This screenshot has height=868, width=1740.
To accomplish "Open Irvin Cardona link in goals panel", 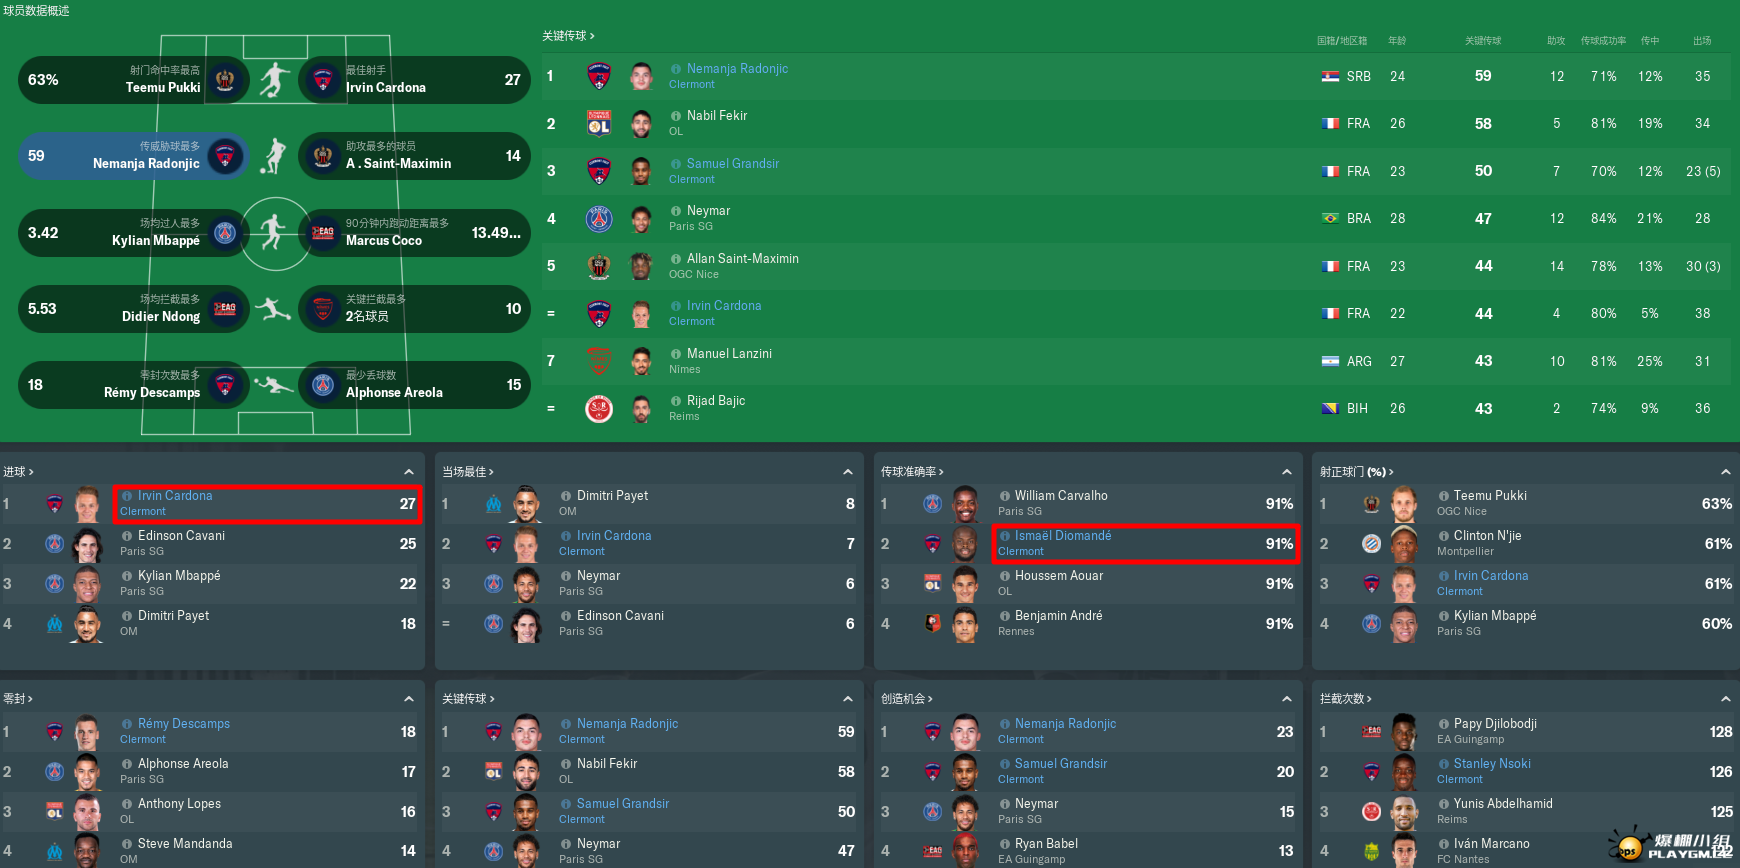I will (x=175, y=496).
